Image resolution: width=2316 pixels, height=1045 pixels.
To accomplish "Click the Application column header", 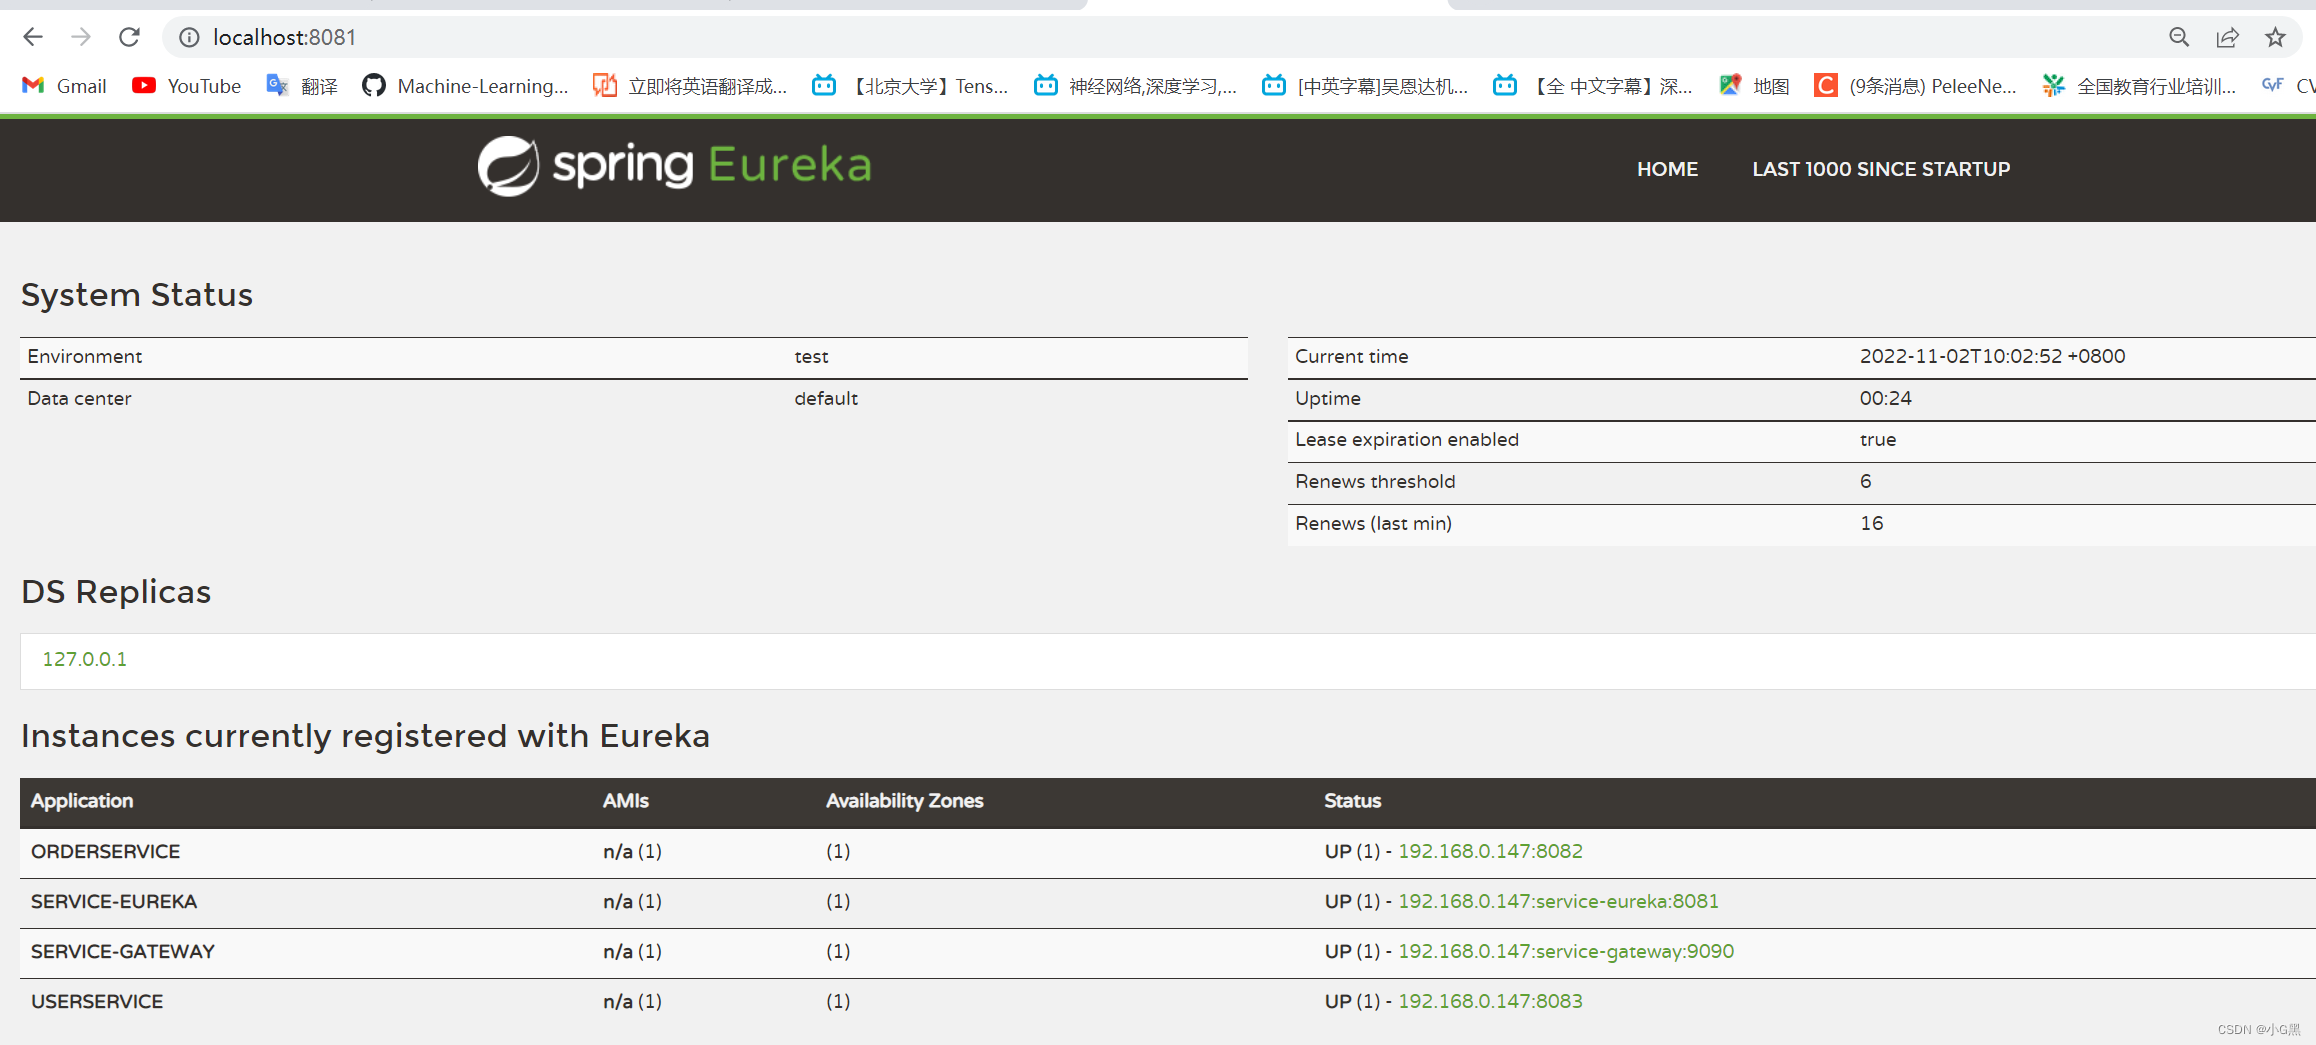I will pyautogui.click(x=82, y=801).
